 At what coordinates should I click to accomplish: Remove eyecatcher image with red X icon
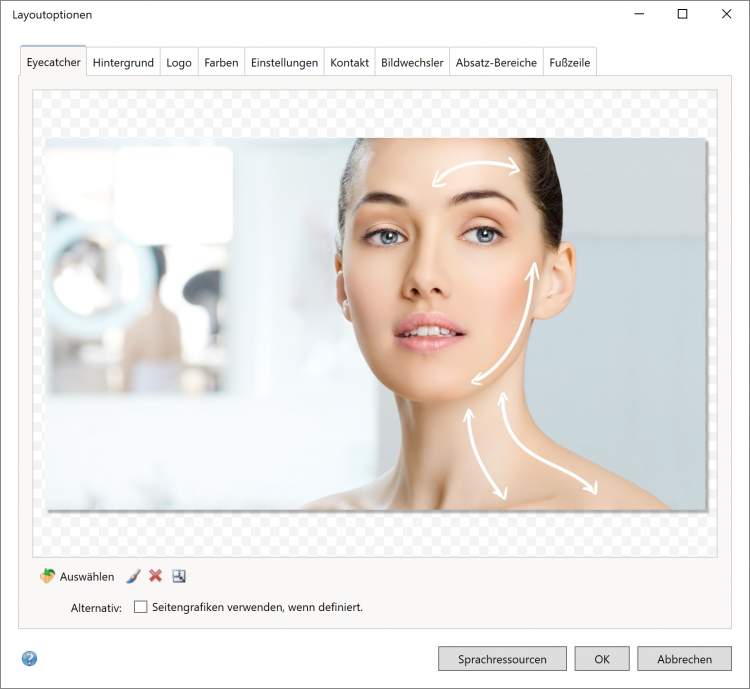tap(156, 577)
